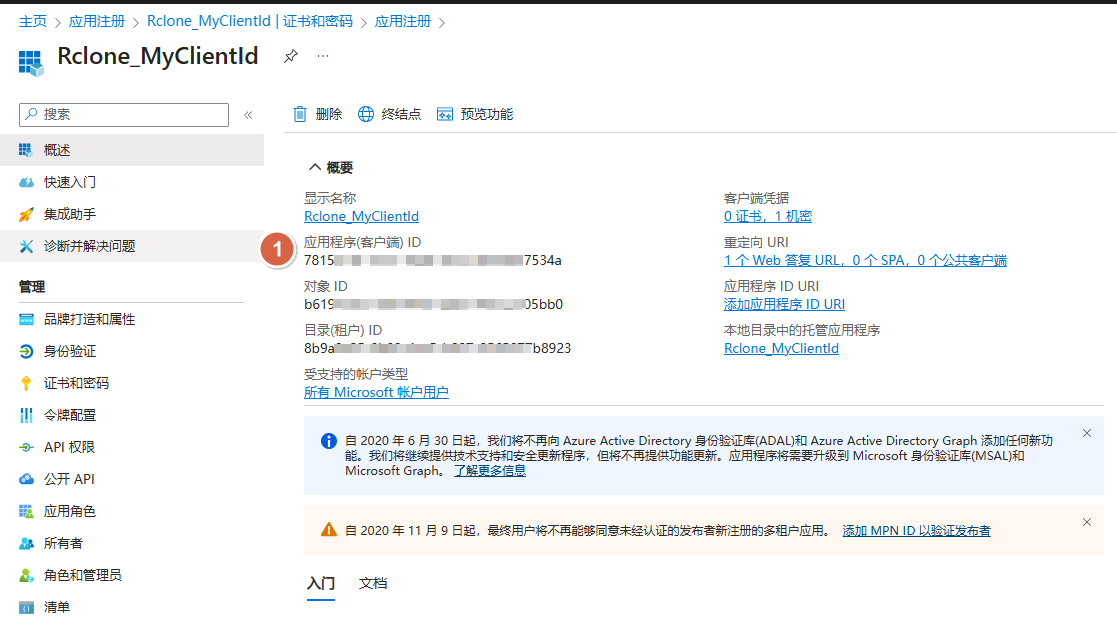Open the 0 证书, 1 机密 link

[x=767, y=216]
